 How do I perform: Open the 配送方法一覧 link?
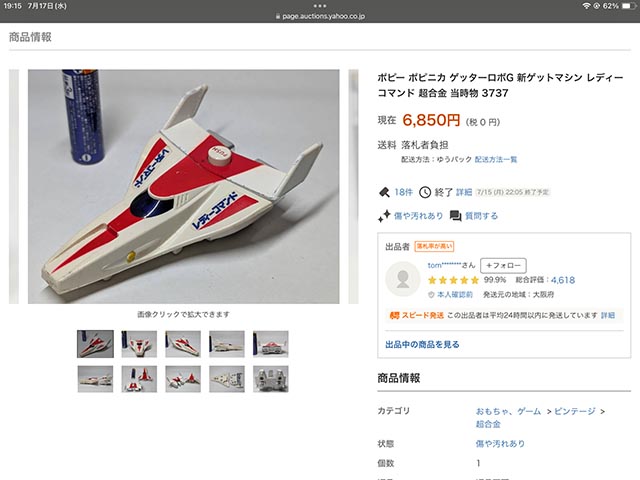tap(496, 159)
